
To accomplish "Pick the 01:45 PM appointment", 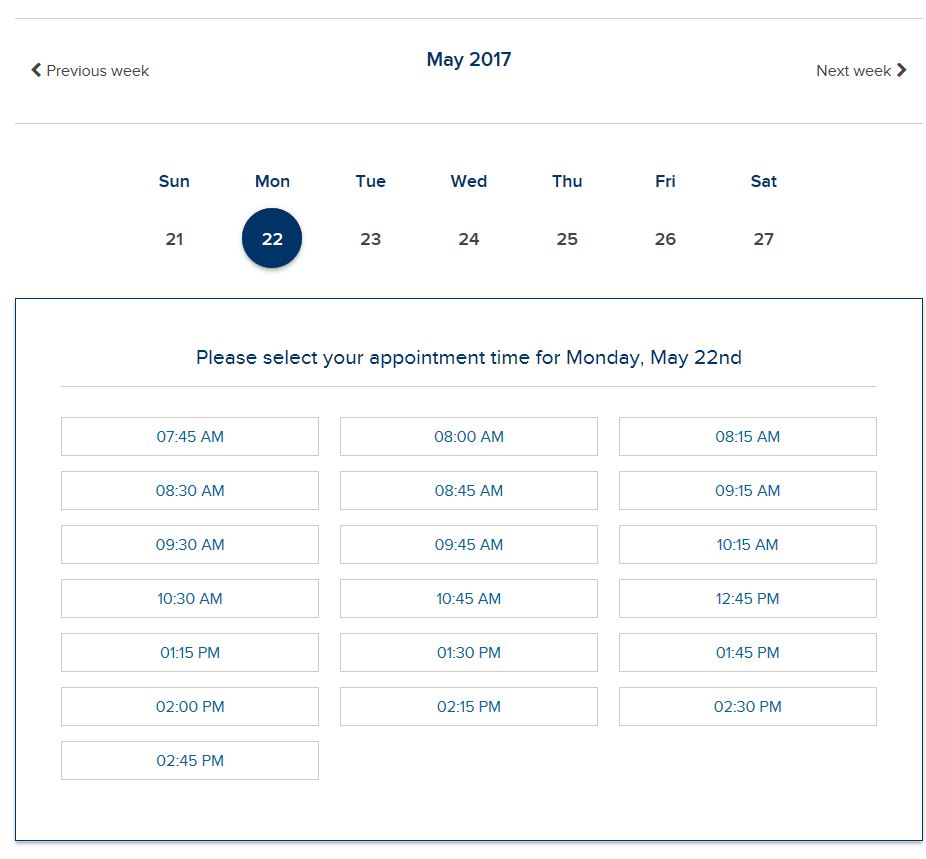I will coord(748,652).
